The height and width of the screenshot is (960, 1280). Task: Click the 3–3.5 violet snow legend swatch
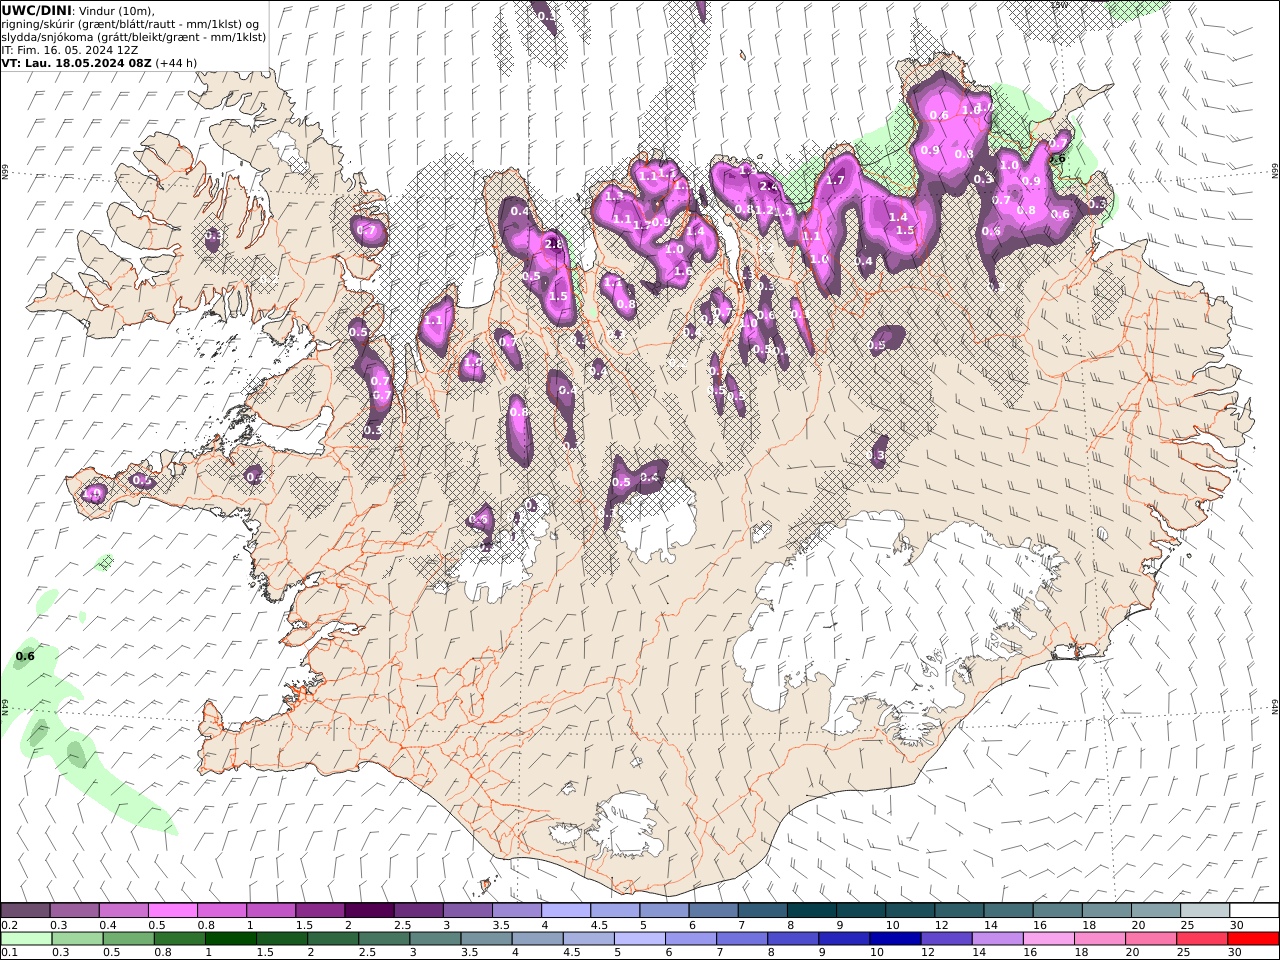click(466, 910)
